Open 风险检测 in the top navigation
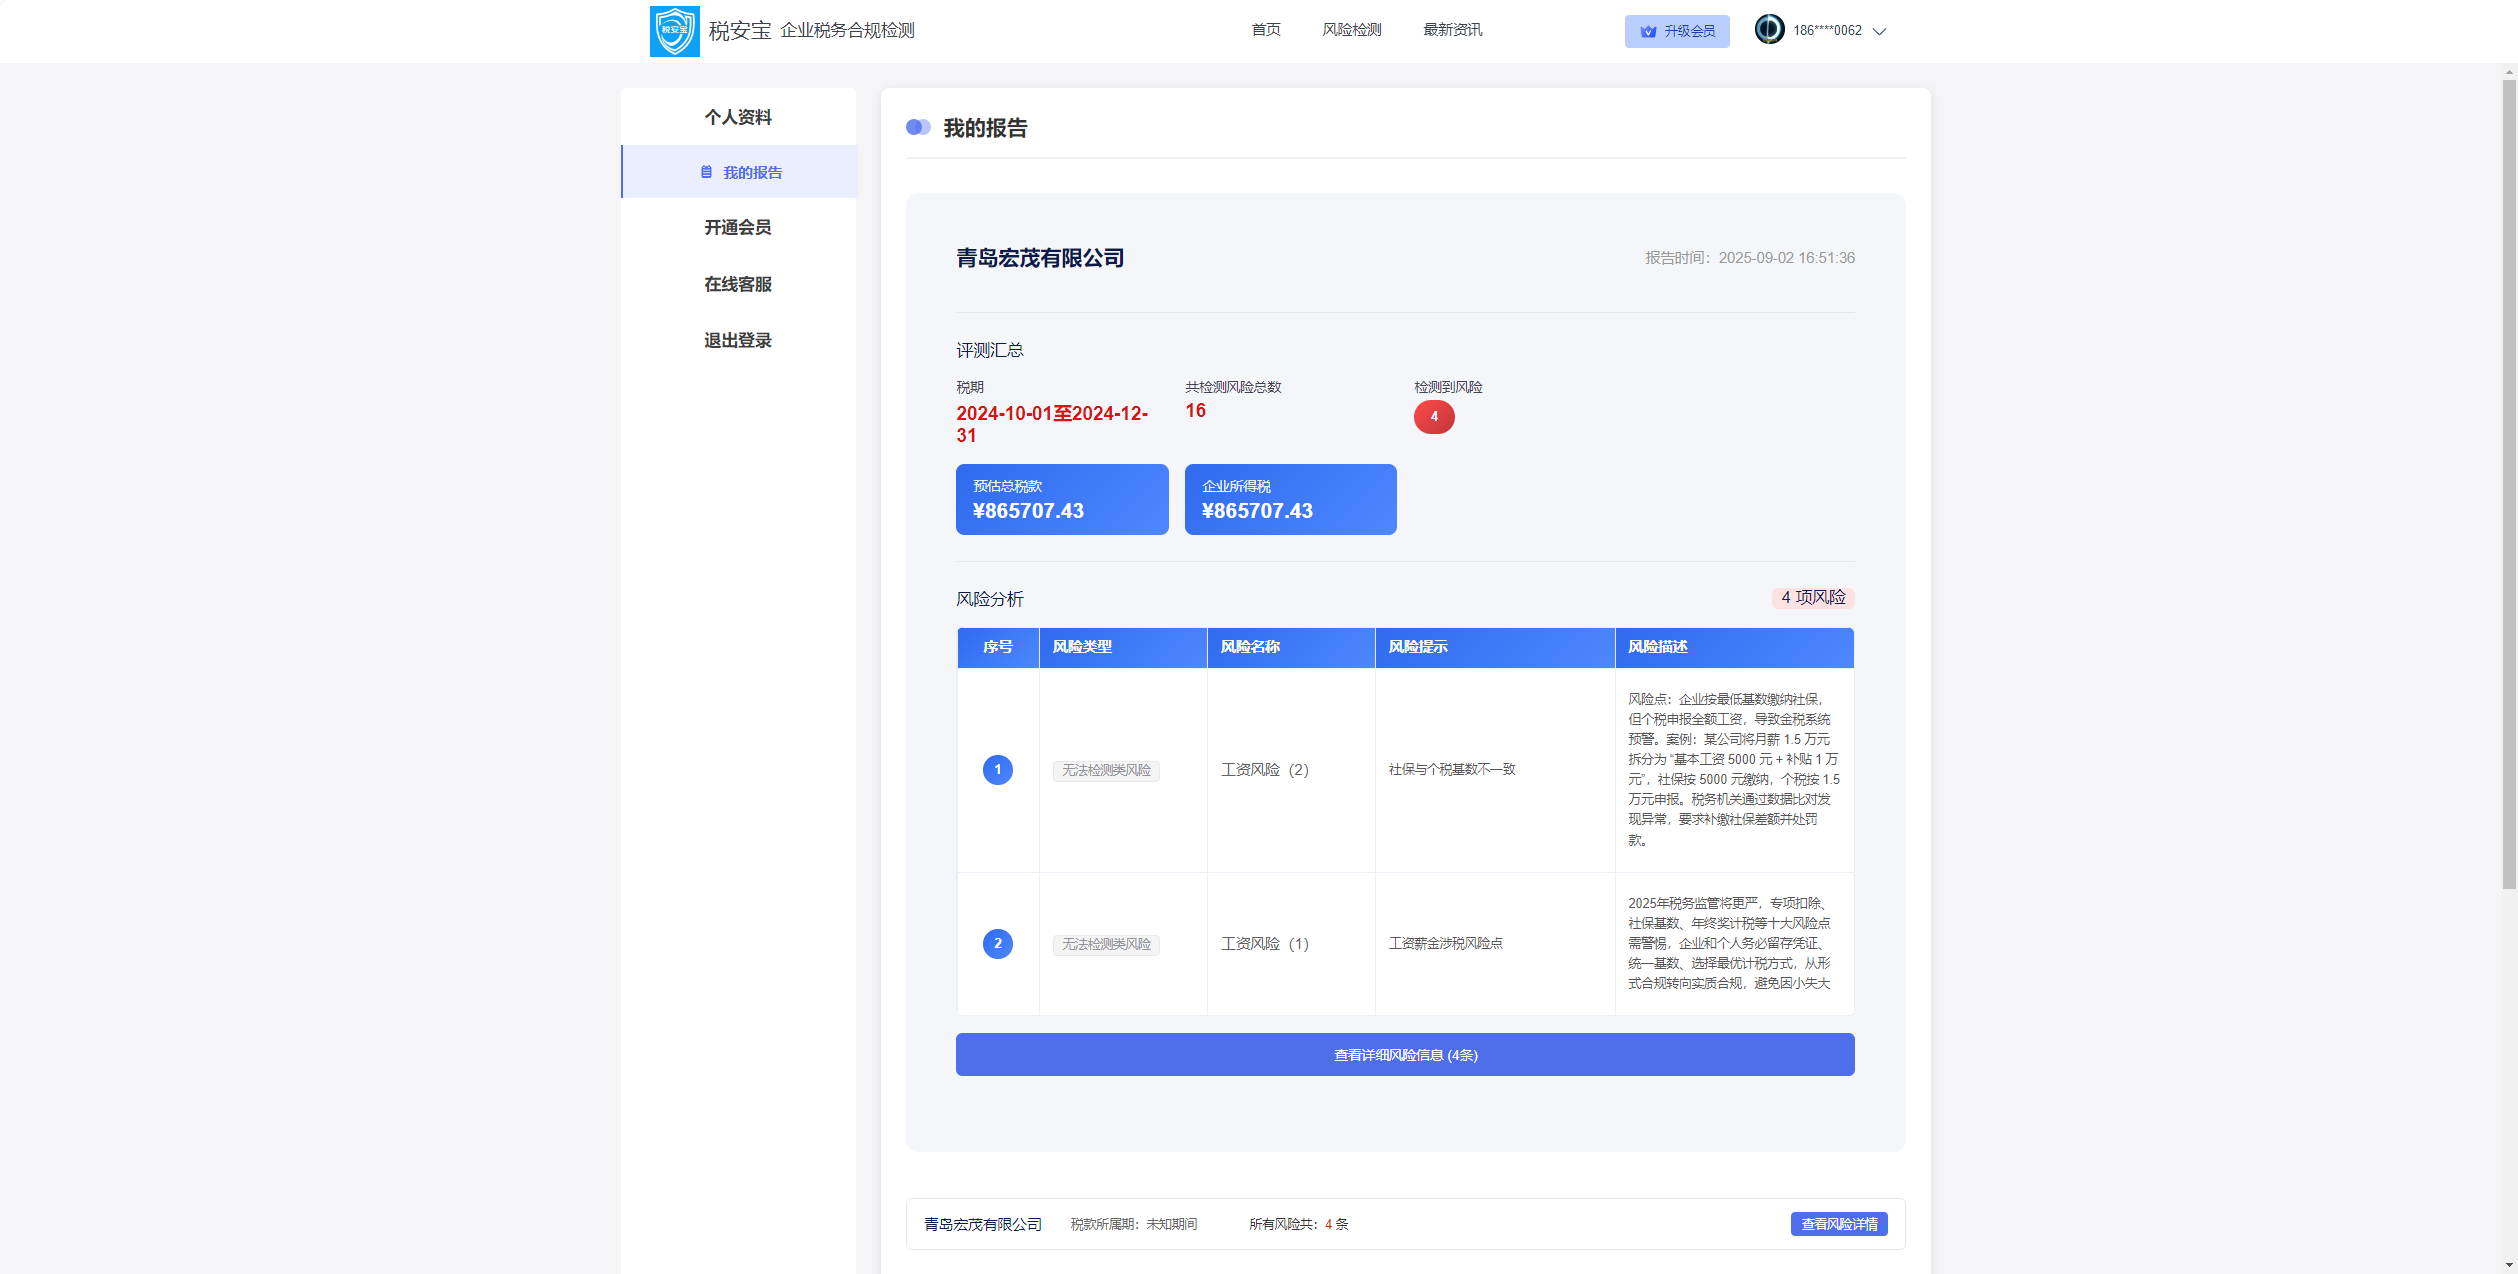Screen dimensions: 2518x1274 [x=1351, y=30]
